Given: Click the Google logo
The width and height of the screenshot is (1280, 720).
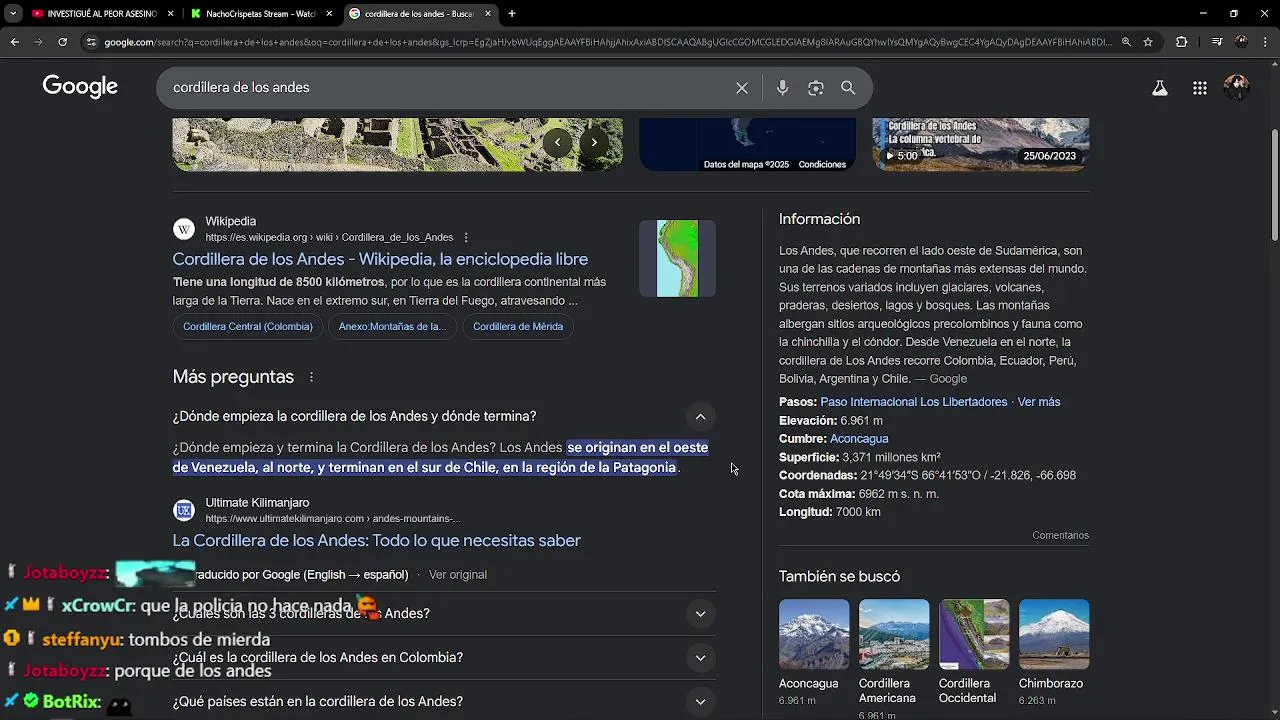Looking at the screenshot, I should (x=80, y=87).
